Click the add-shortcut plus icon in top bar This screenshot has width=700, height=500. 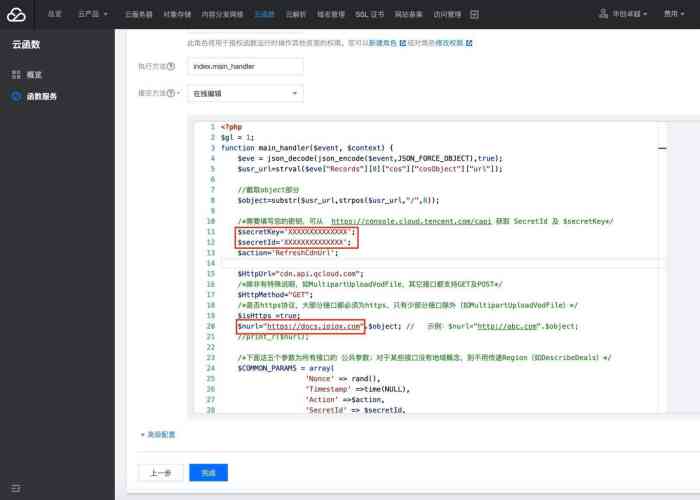click(474, 14)
